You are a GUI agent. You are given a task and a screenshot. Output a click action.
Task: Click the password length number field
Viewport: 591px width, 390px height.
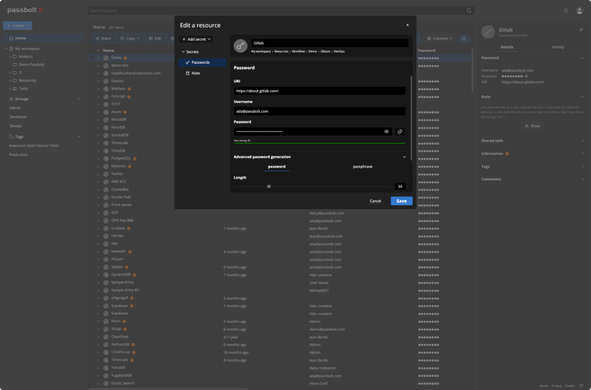click(x=400, y=187)
